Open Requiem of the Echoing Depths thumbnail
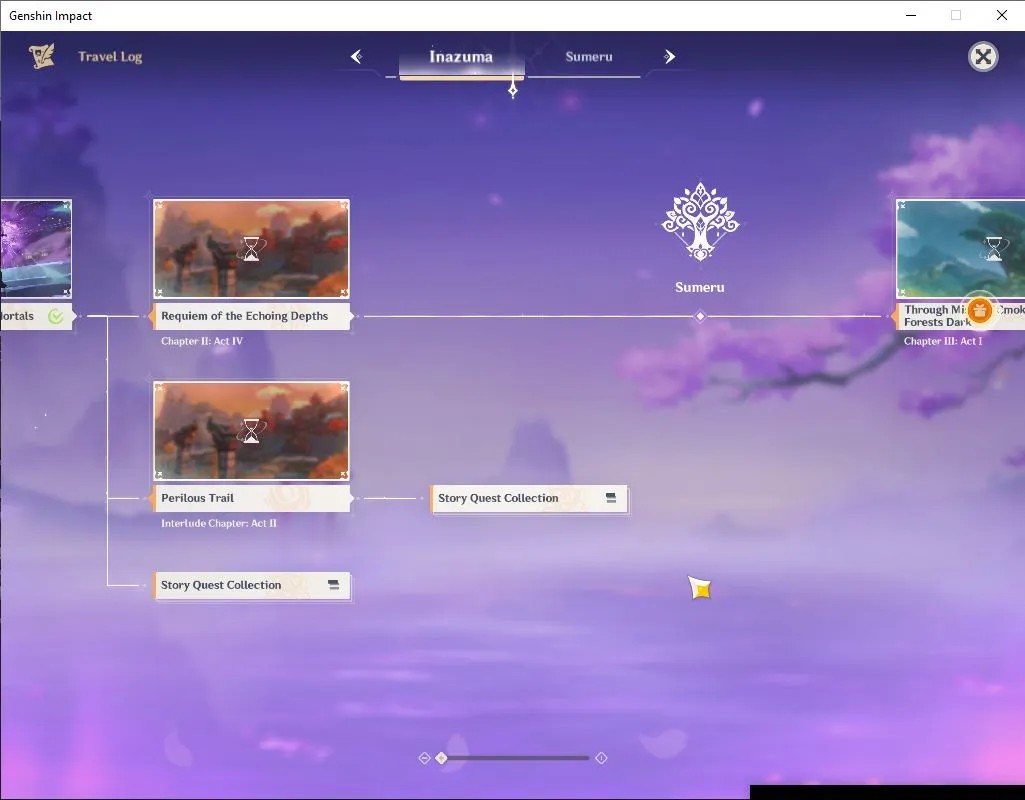This screenshot has height=800, width=1025. (x=251, y=249)
